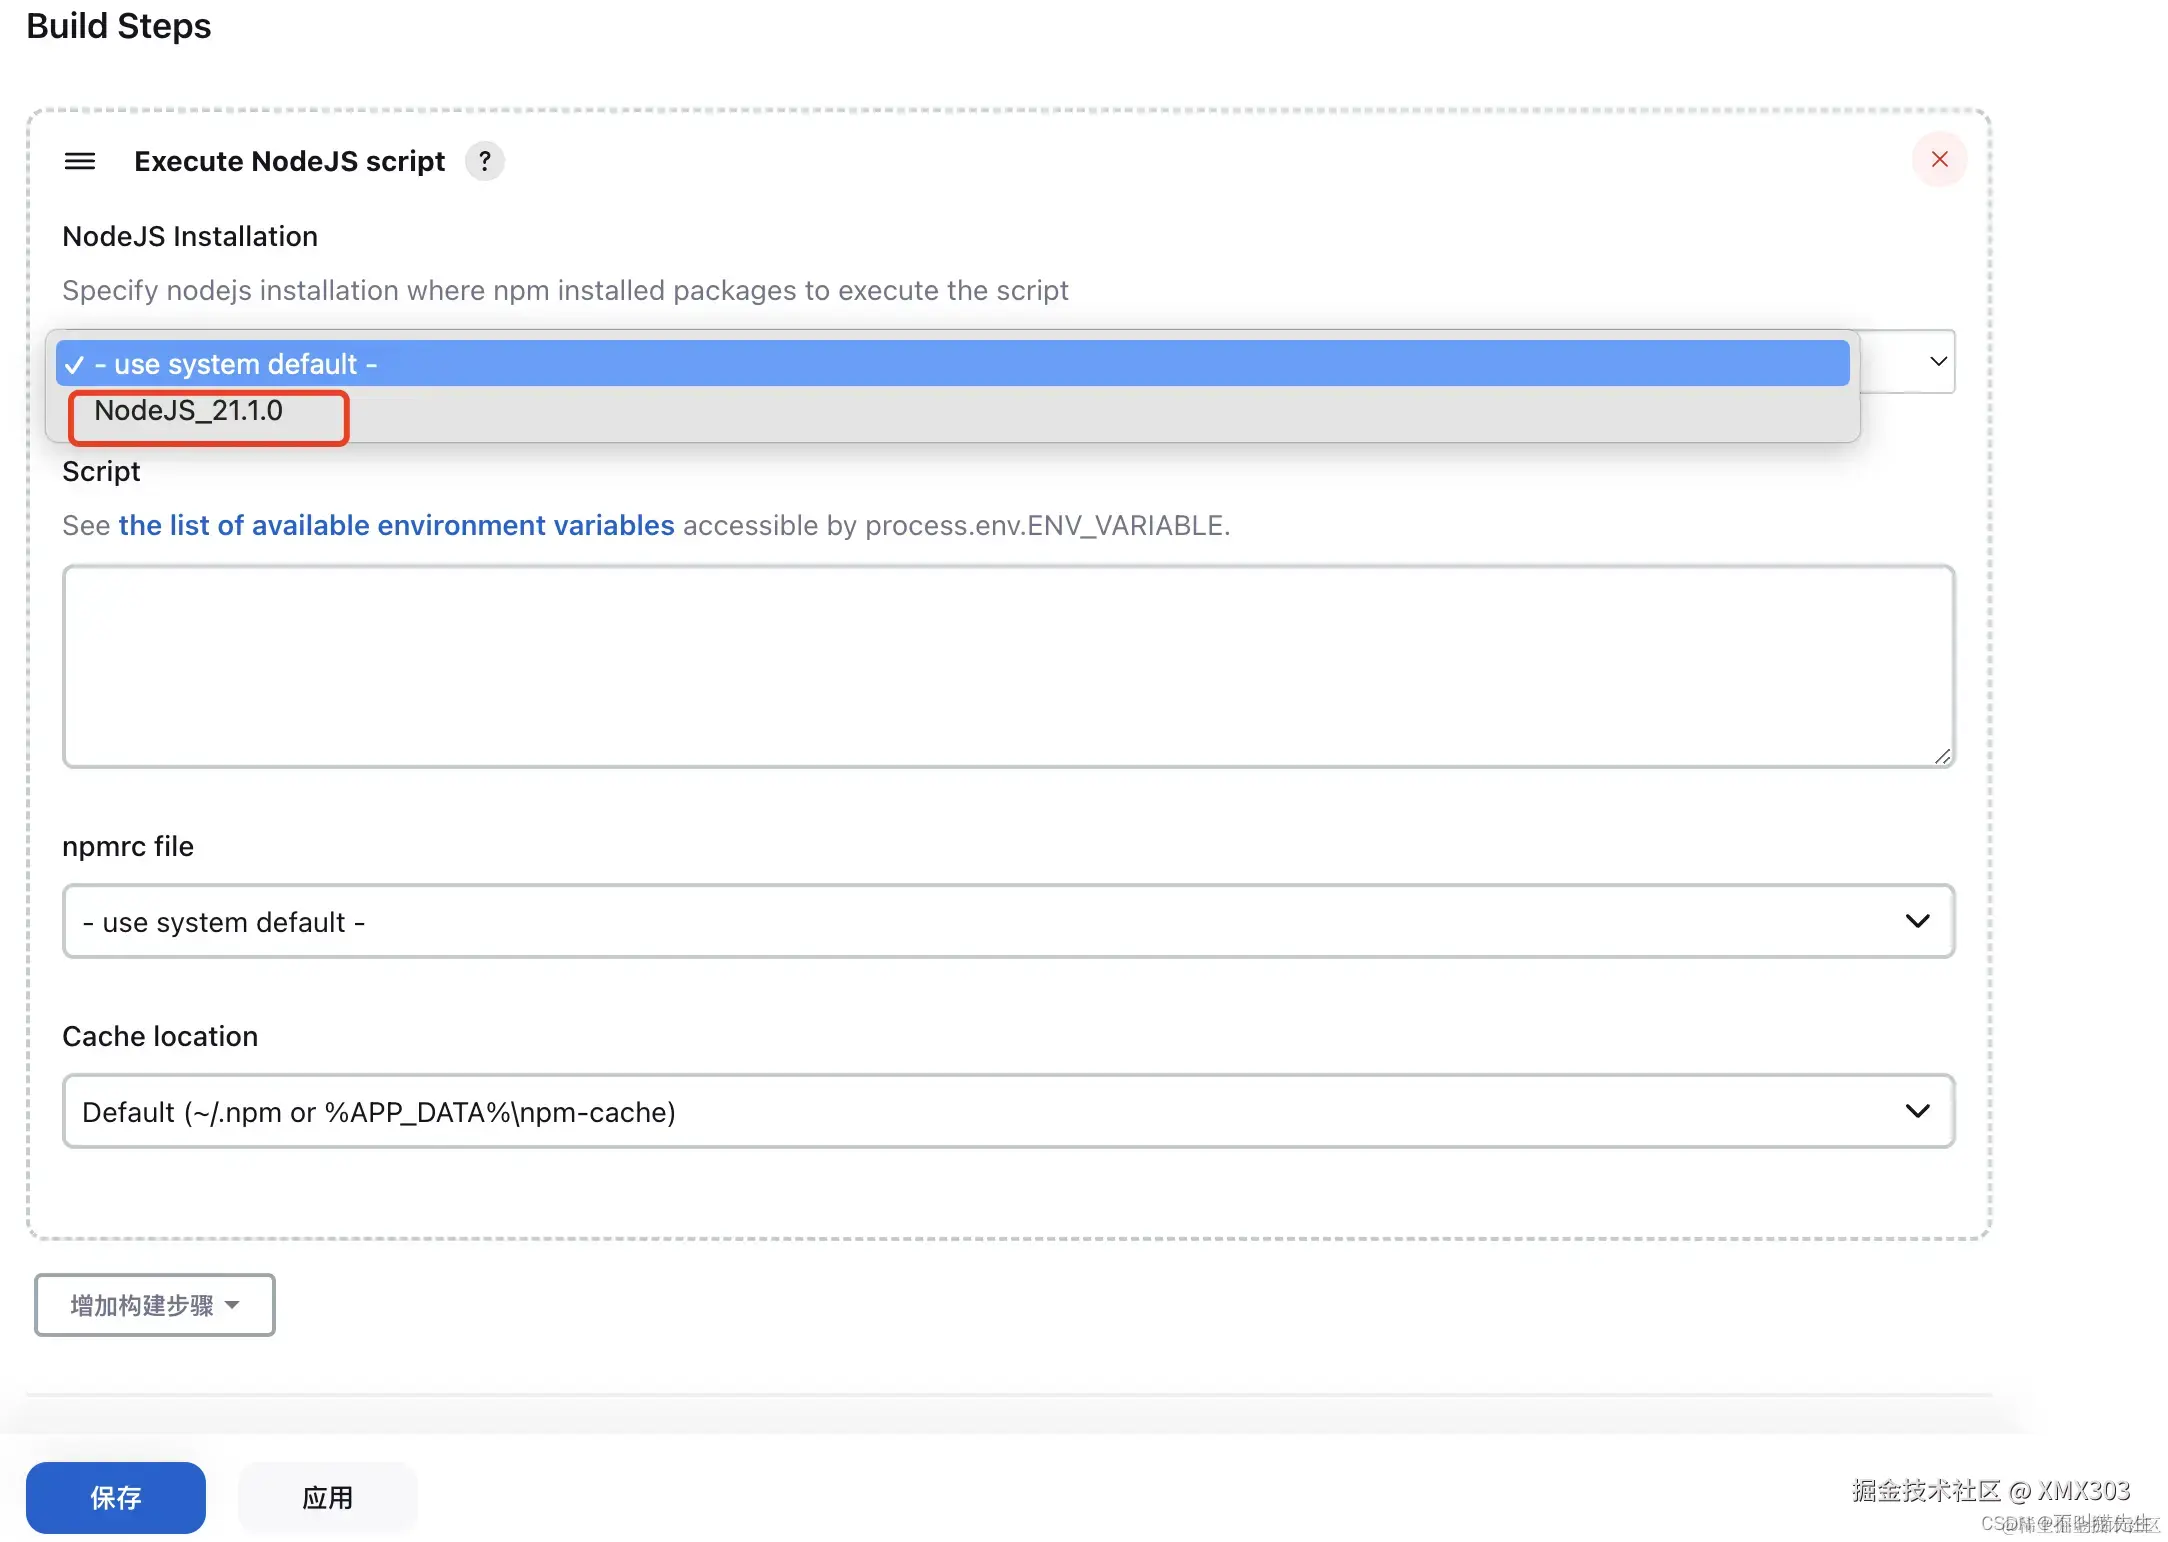Image resolution: width=2168 pixels, height=1542 pixels.
Task: Click the npmrc file dropdown chevron arrow
Action: 1917,921
